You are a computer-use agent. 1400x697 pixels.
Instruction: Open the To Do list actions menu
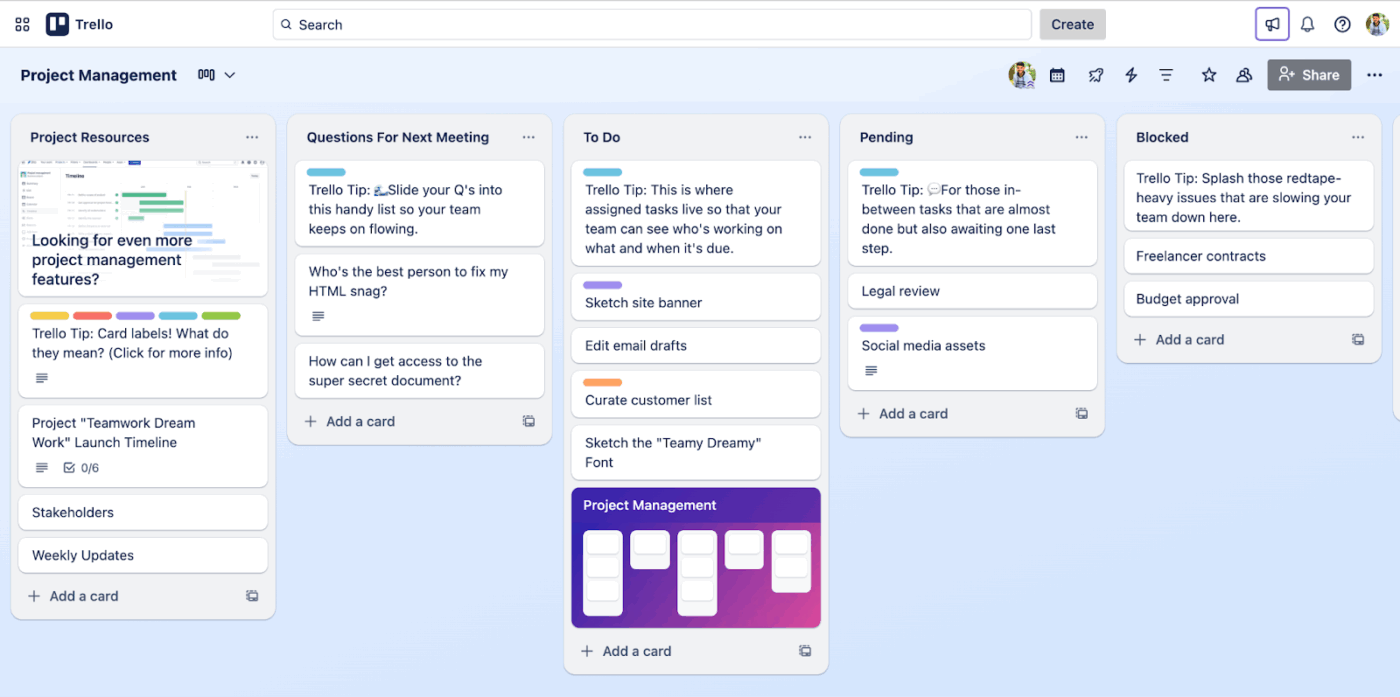(805, 137)
